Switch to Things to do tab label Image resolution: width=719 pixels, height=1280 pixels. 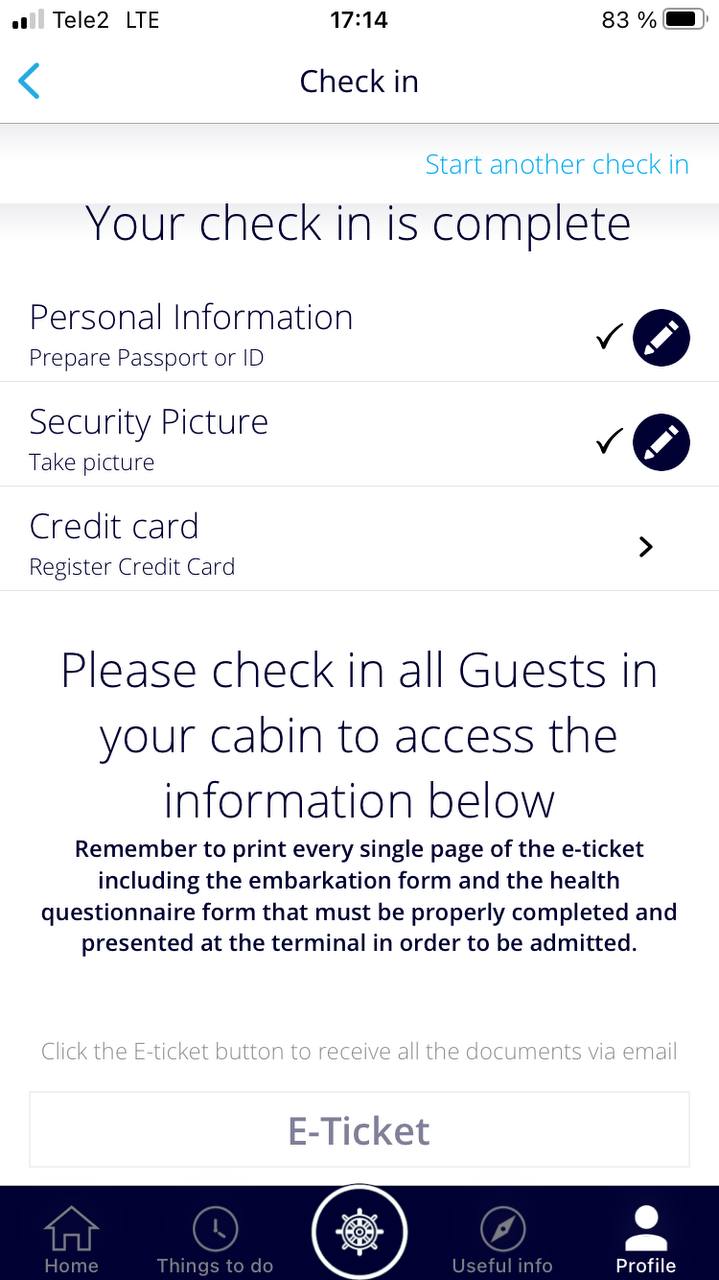[215, 1266]
